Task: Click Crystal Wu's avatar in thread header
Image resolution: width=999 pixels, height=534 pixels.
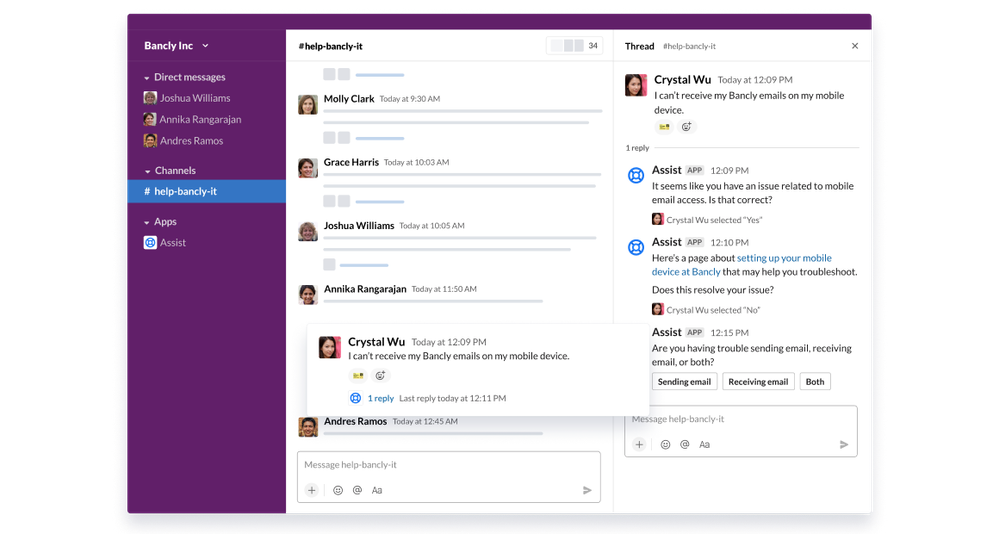Action: click(x=636, y=85)
